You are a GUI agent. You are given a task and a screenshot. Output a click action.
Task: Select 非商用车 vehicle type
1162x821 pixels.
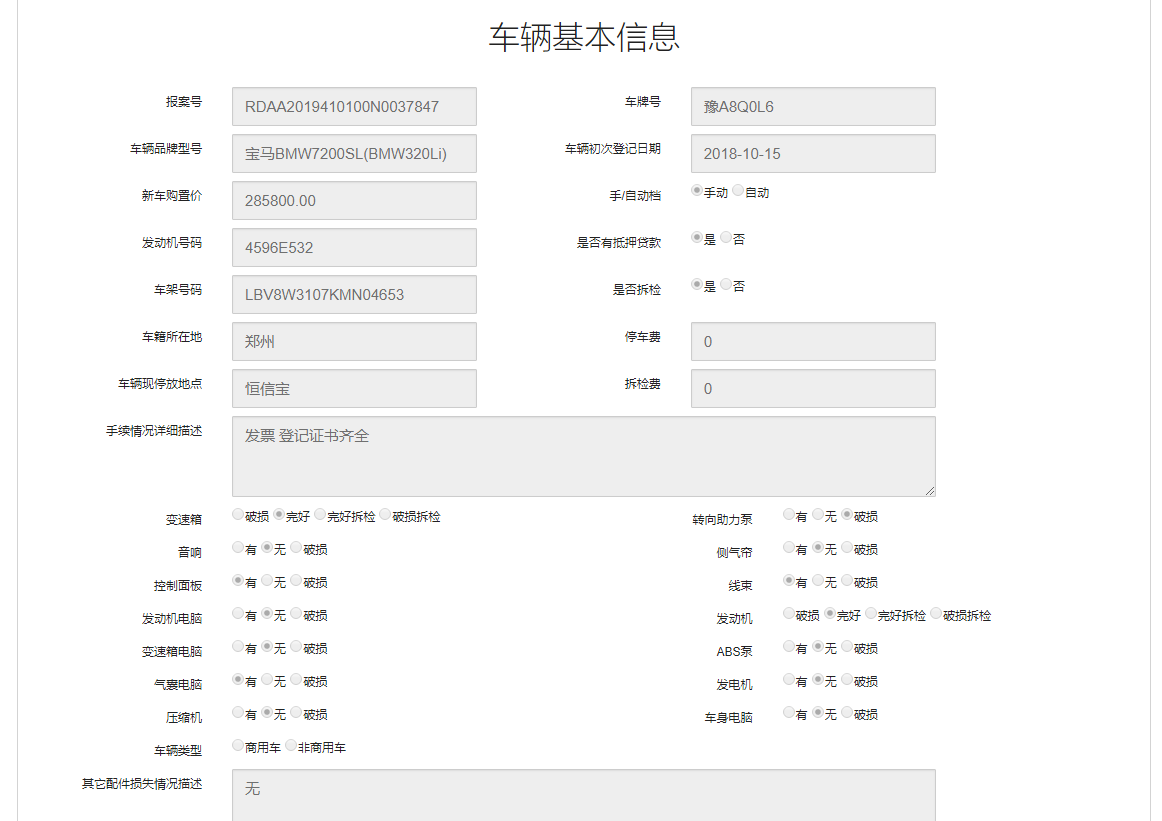click(x=291, y=746)
